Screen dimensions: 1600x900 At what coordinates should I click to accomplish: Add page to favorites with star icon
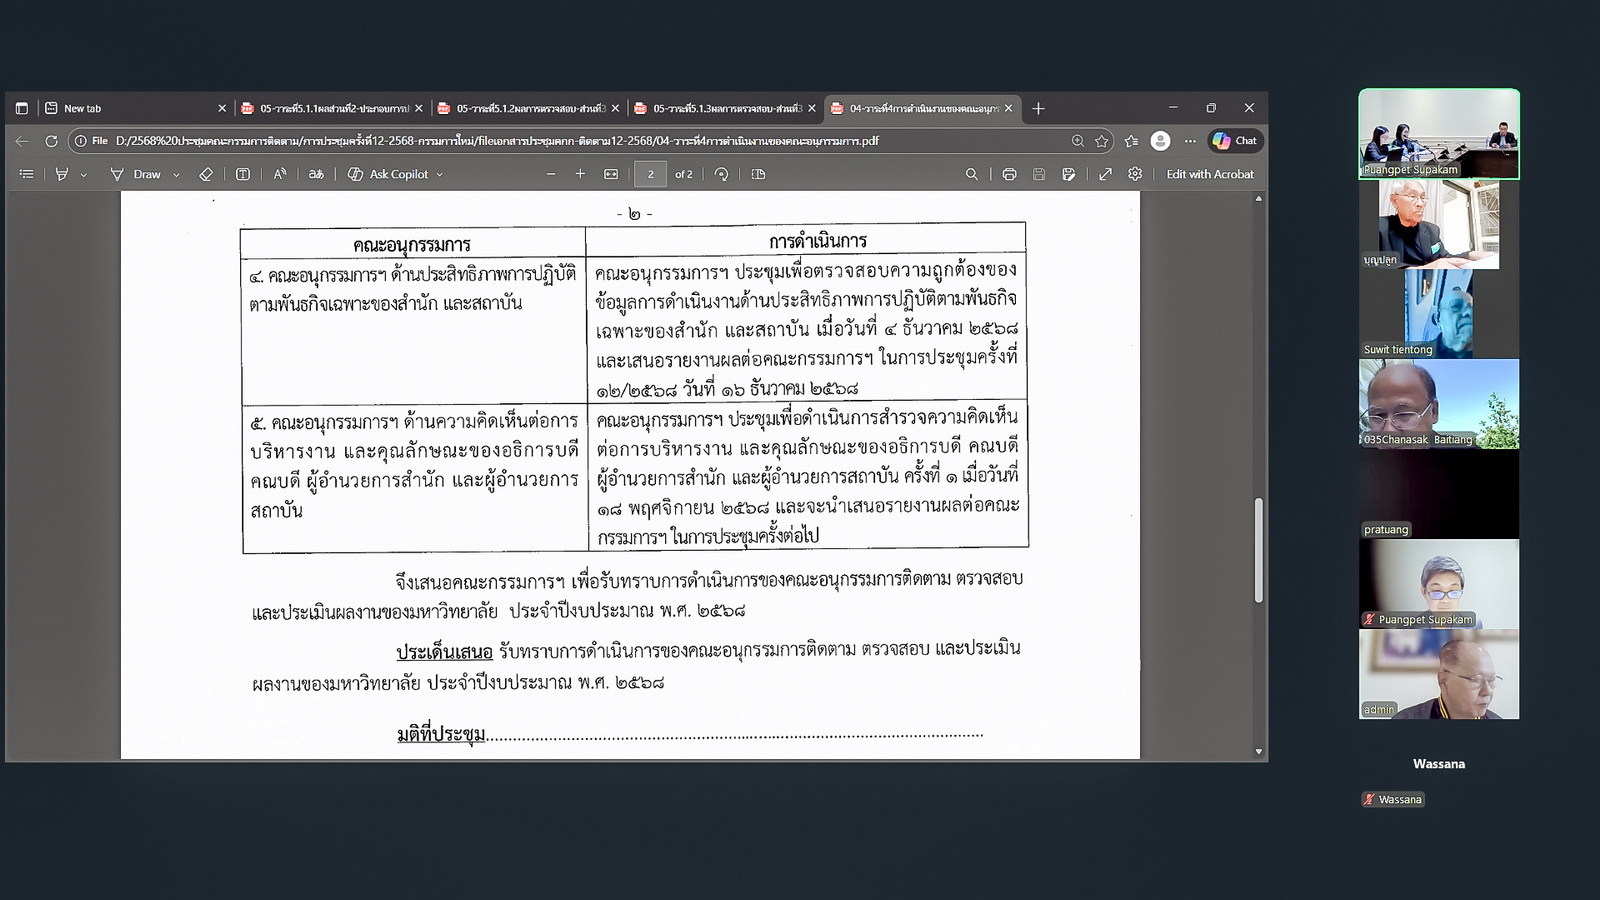[x=1101, y=141]
